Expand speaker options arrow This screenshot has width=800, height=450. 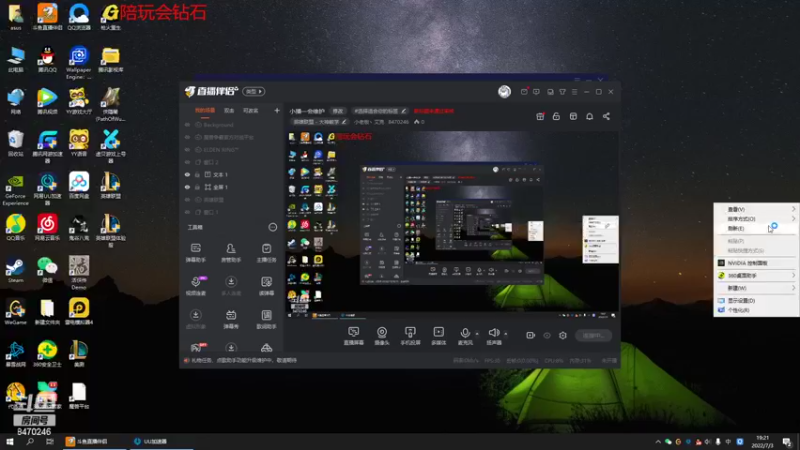click(506, 334)
